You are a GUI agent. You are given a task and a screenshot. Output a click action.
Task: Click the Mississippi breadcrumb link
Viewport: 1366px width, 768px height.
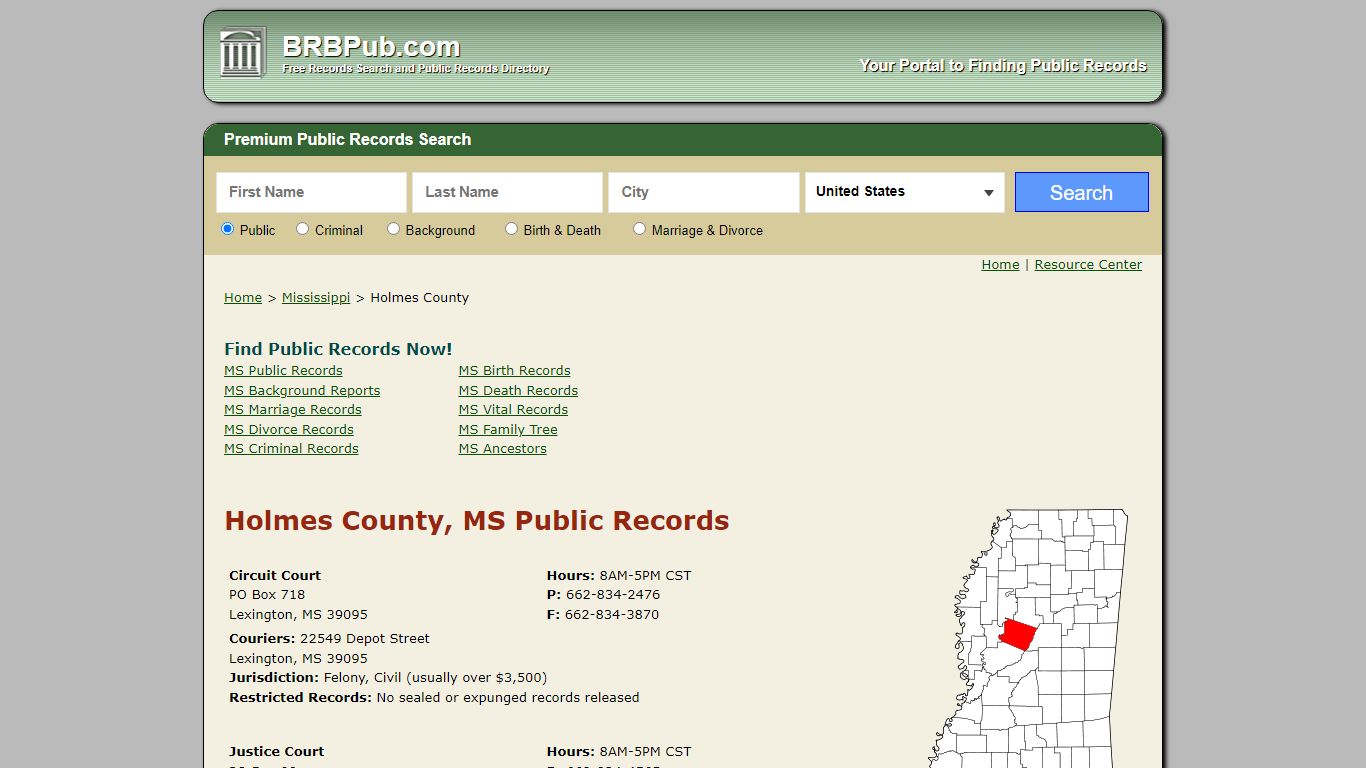(316, 298)
